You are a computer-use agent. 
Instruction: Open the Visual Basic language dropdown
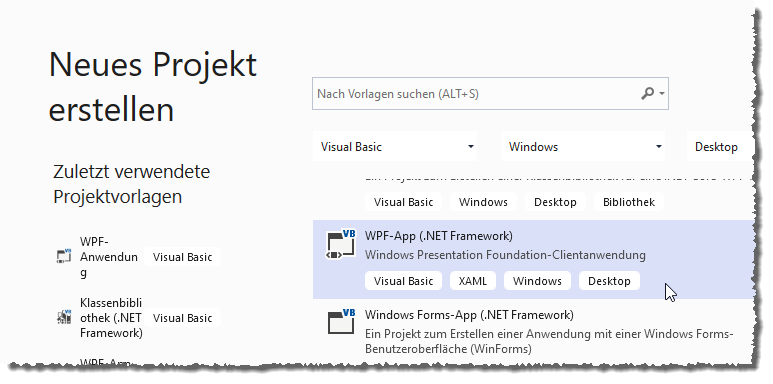[x=395, y=146]
